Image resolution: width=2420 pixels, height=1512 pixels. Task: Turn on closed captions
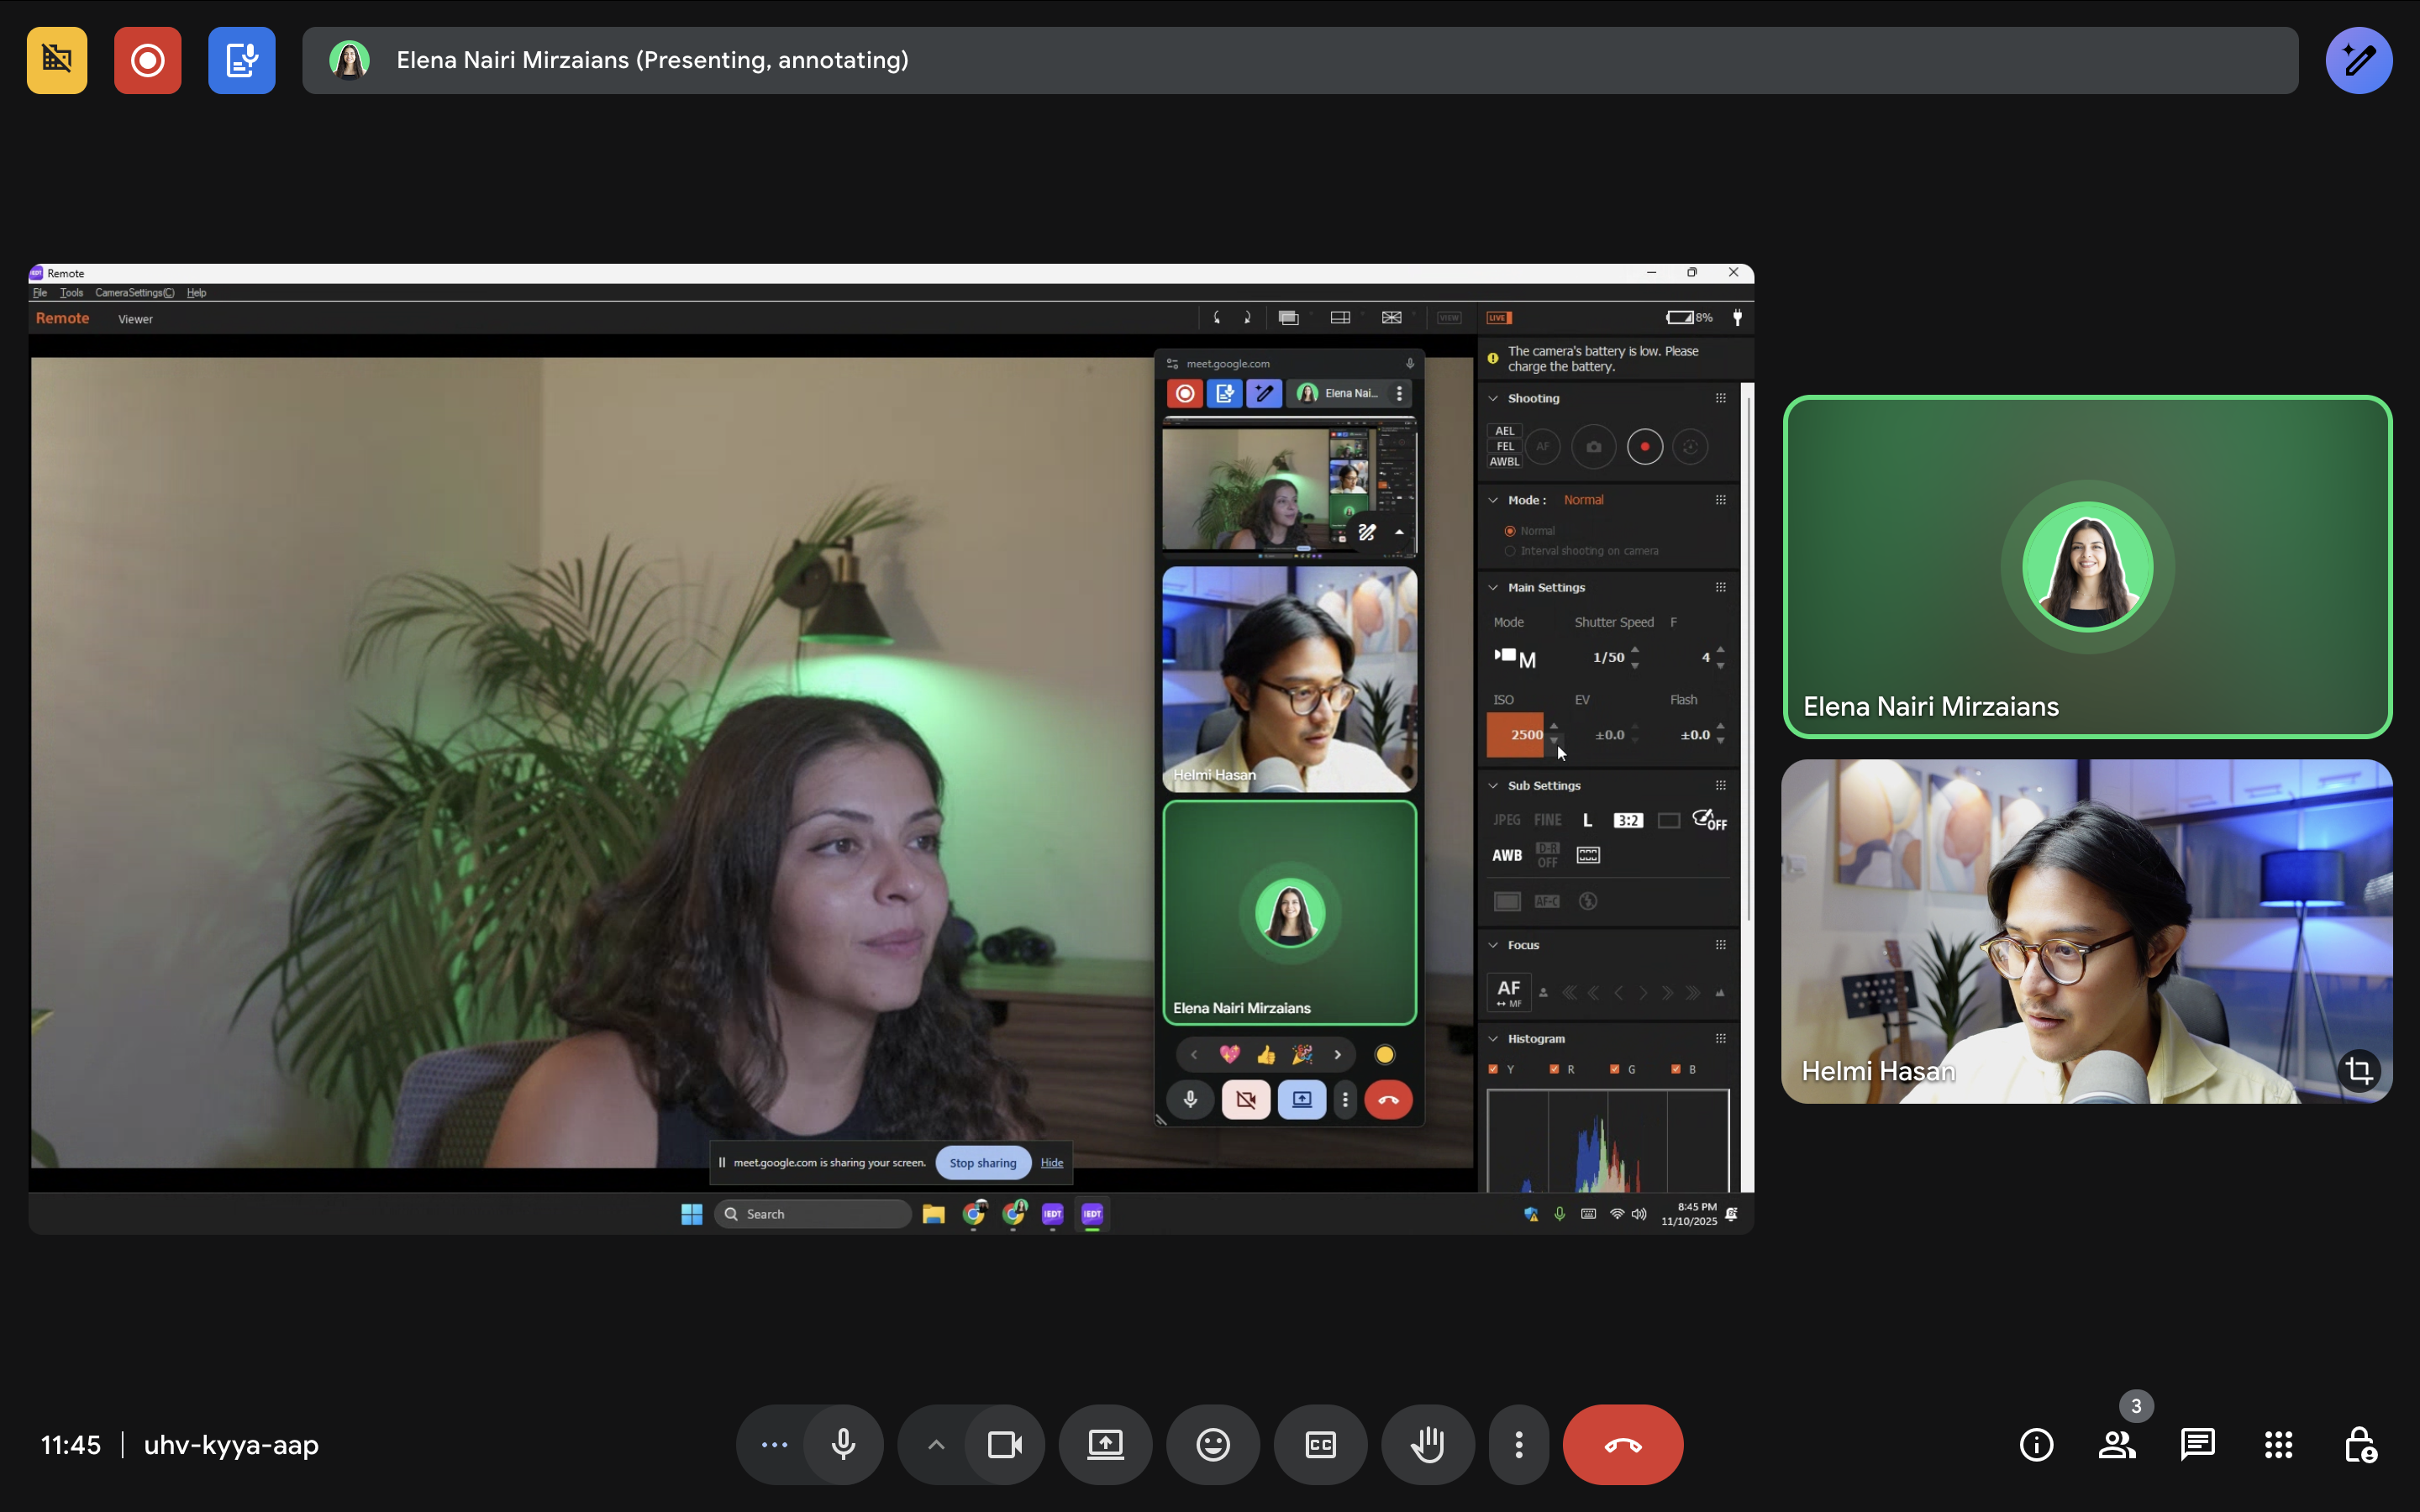point(1320,1444)
